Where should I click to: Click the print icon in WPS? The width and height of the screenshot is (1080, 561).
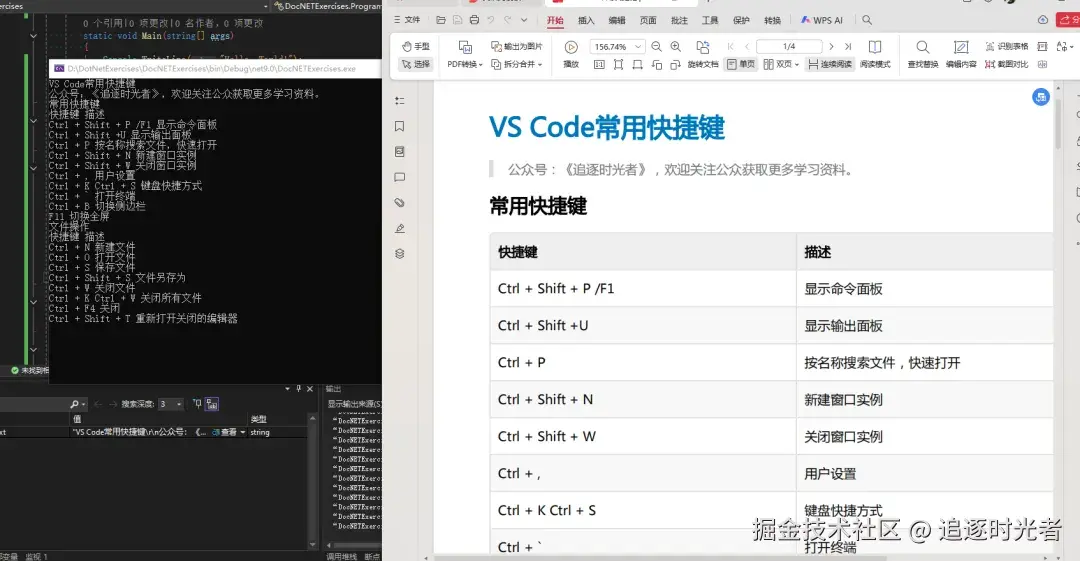tap(474, 20)
